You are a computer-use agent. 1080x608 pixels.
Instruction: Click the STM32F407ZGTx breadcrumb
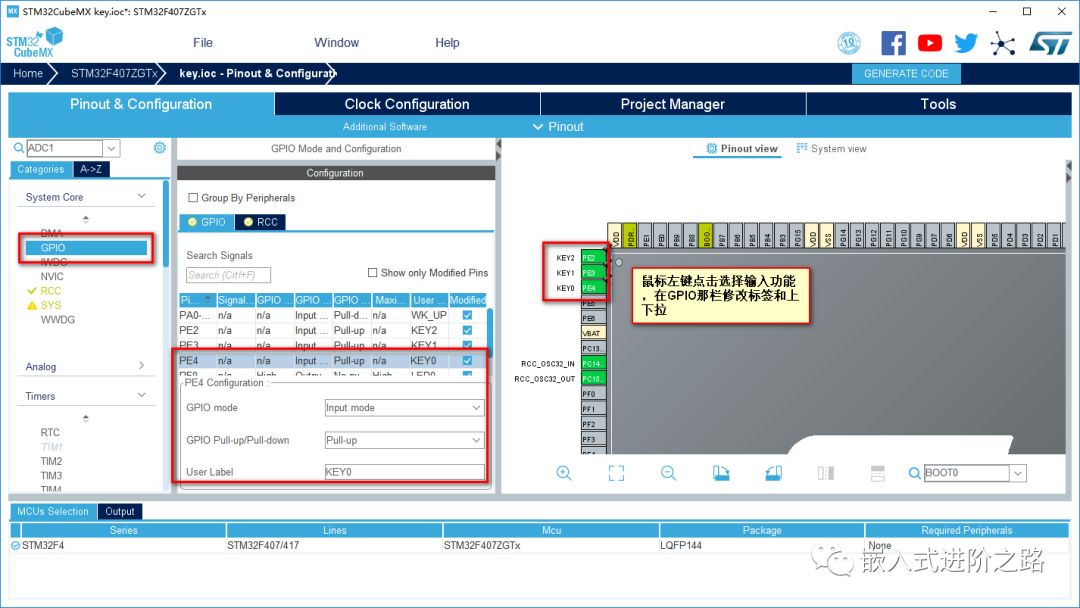point(114,74)
